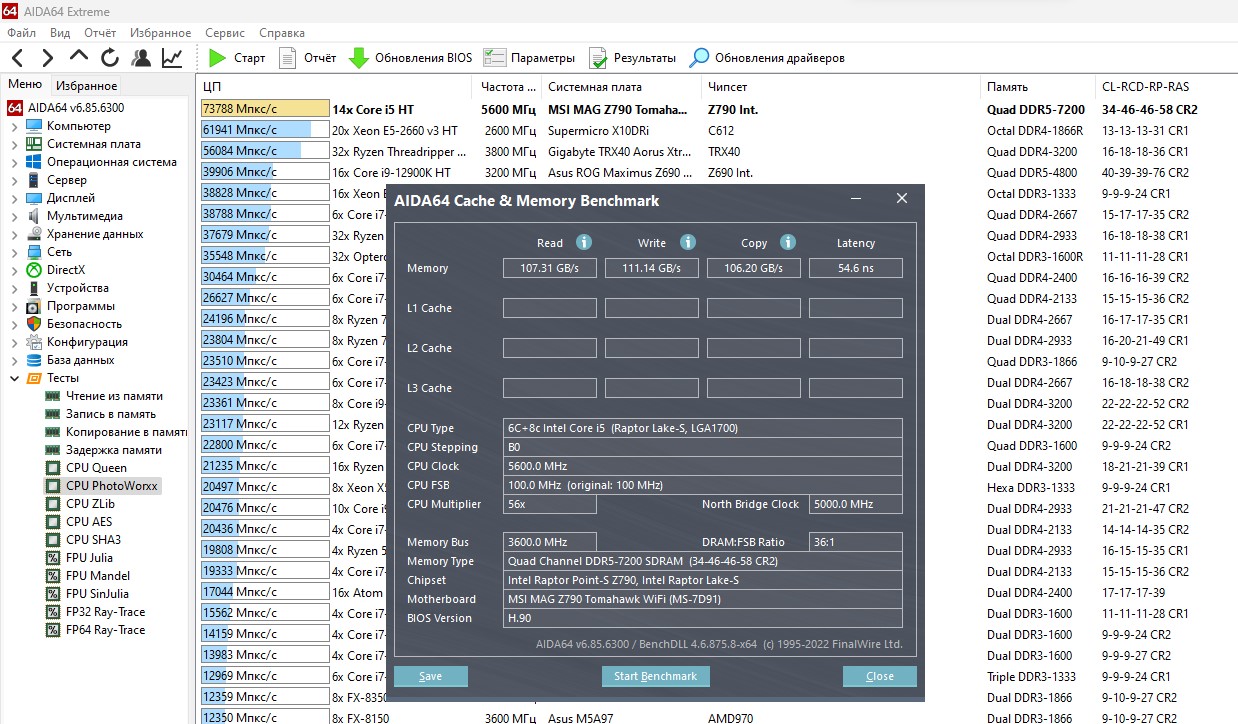Open Результаты from the toolbar
The height and width of the screenshot is (724, 1238).
(632, 58)
